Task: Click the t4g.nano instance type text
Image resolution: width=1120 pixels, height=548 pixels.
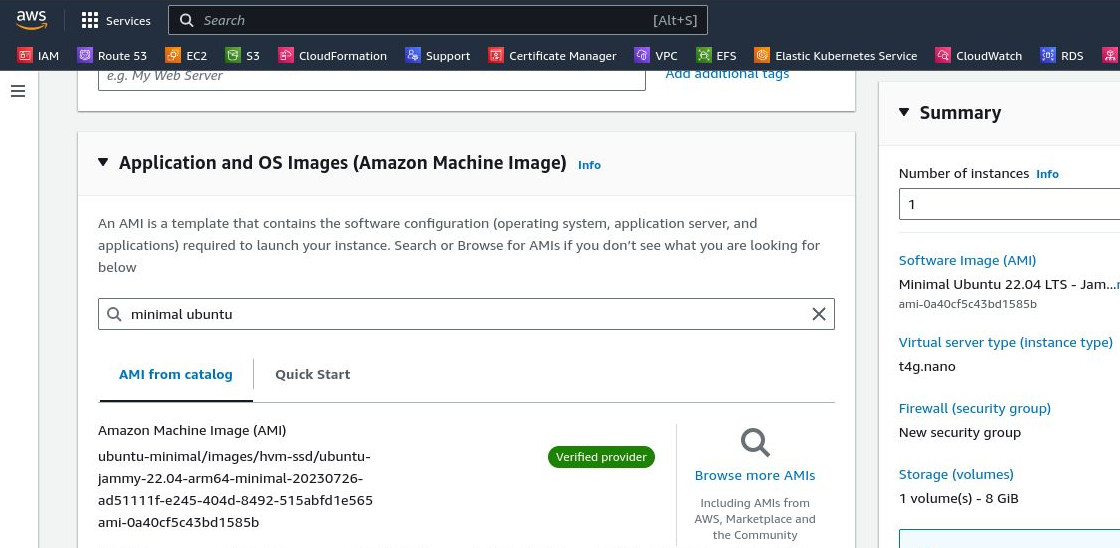Action: pyautogui.click(x=927, y=367)
